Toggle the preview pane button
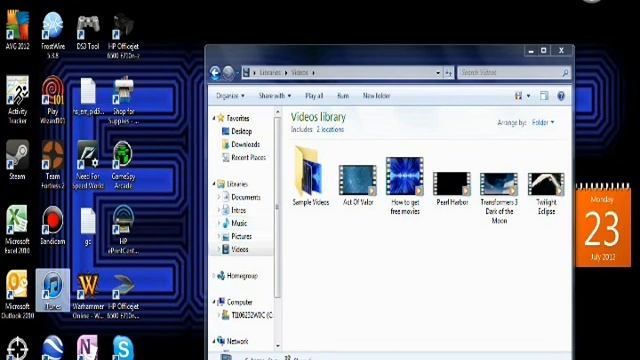The height and width of the screenshot is (360, 640). pos(544,96)
